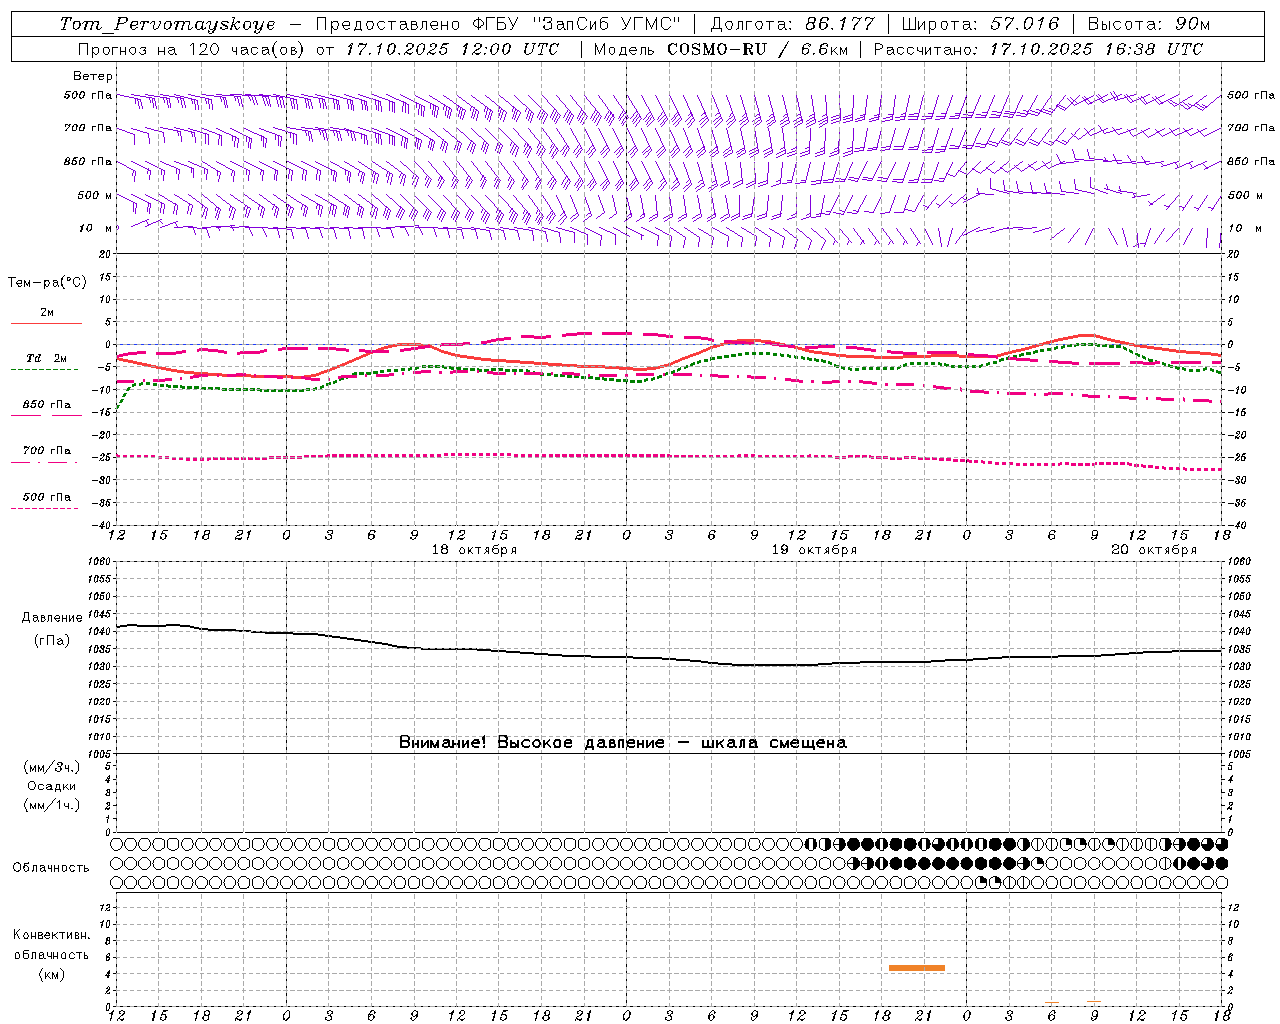1280x1024 pixels.
Task: Click the Высота: 90м header field
Action: point(1149,24)
